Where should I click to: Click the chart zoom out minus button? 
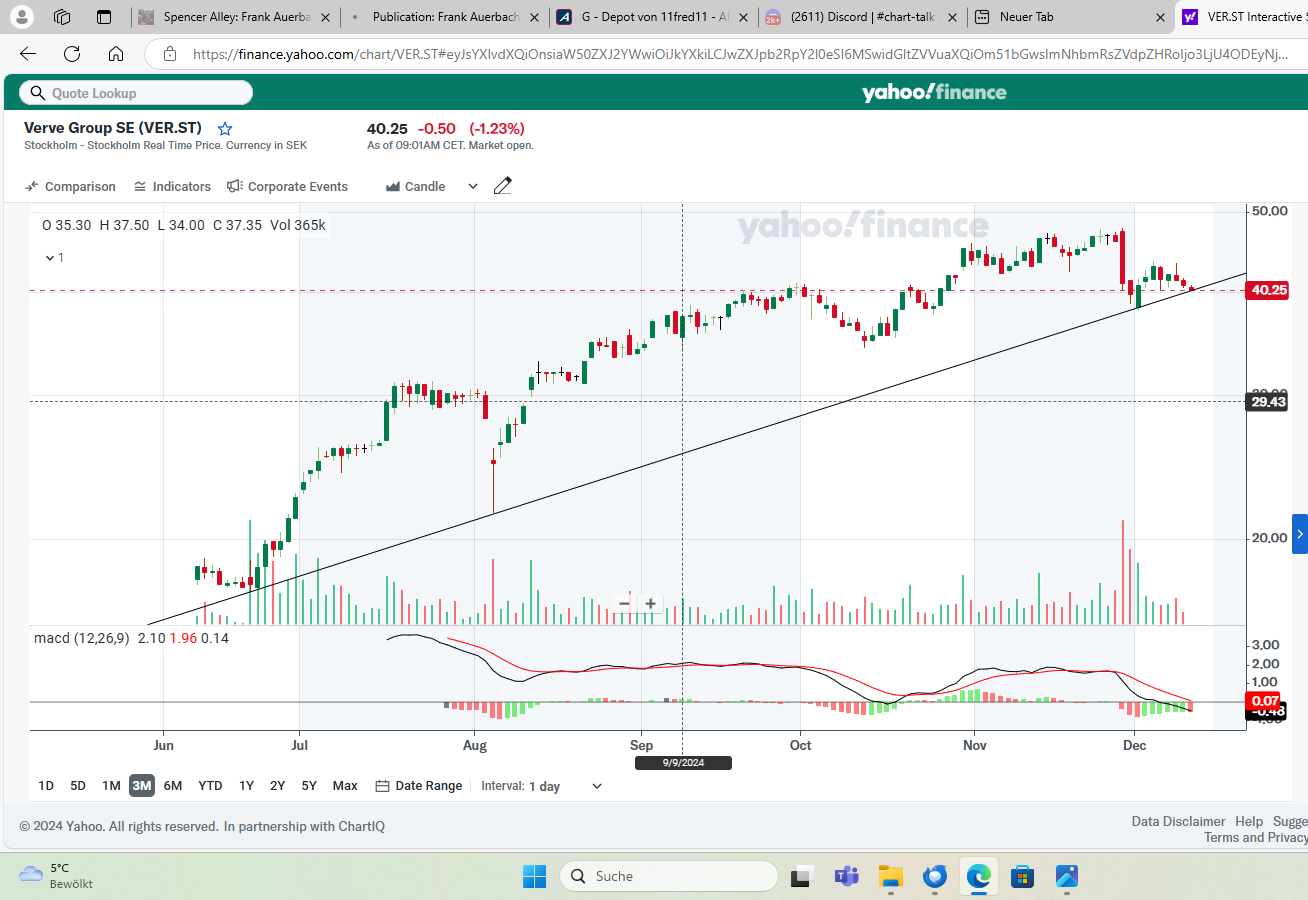(624, 603)
